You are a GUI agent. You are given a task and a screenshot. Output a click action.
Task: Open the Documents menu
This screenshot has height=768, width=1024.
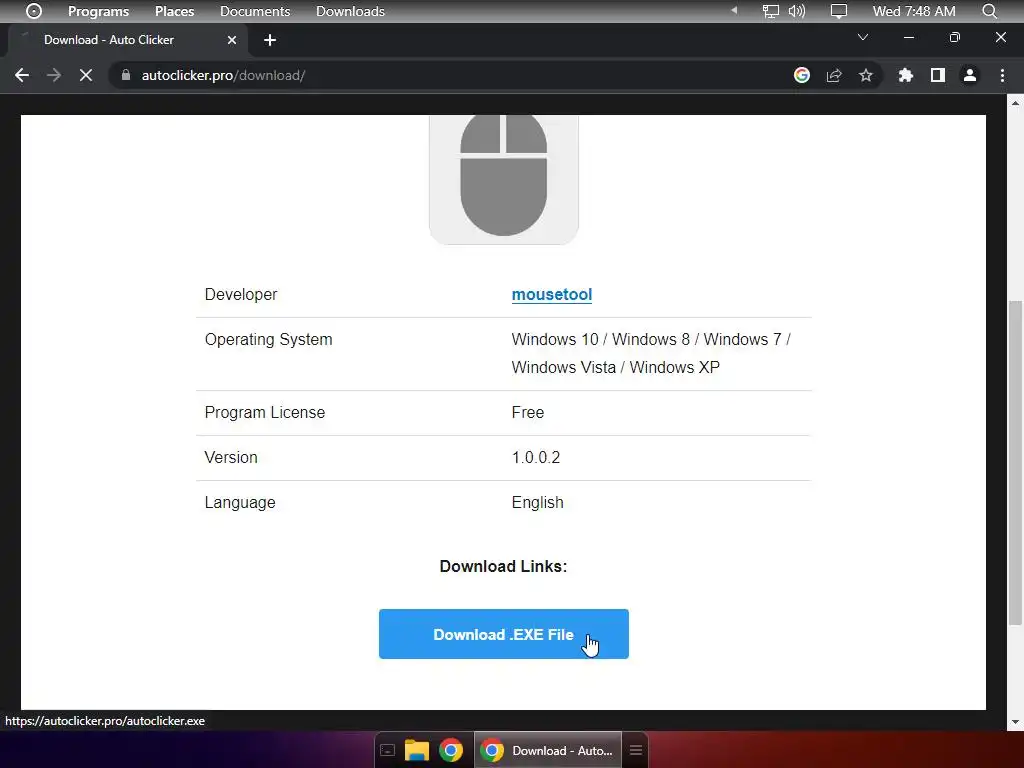(255, 11)
